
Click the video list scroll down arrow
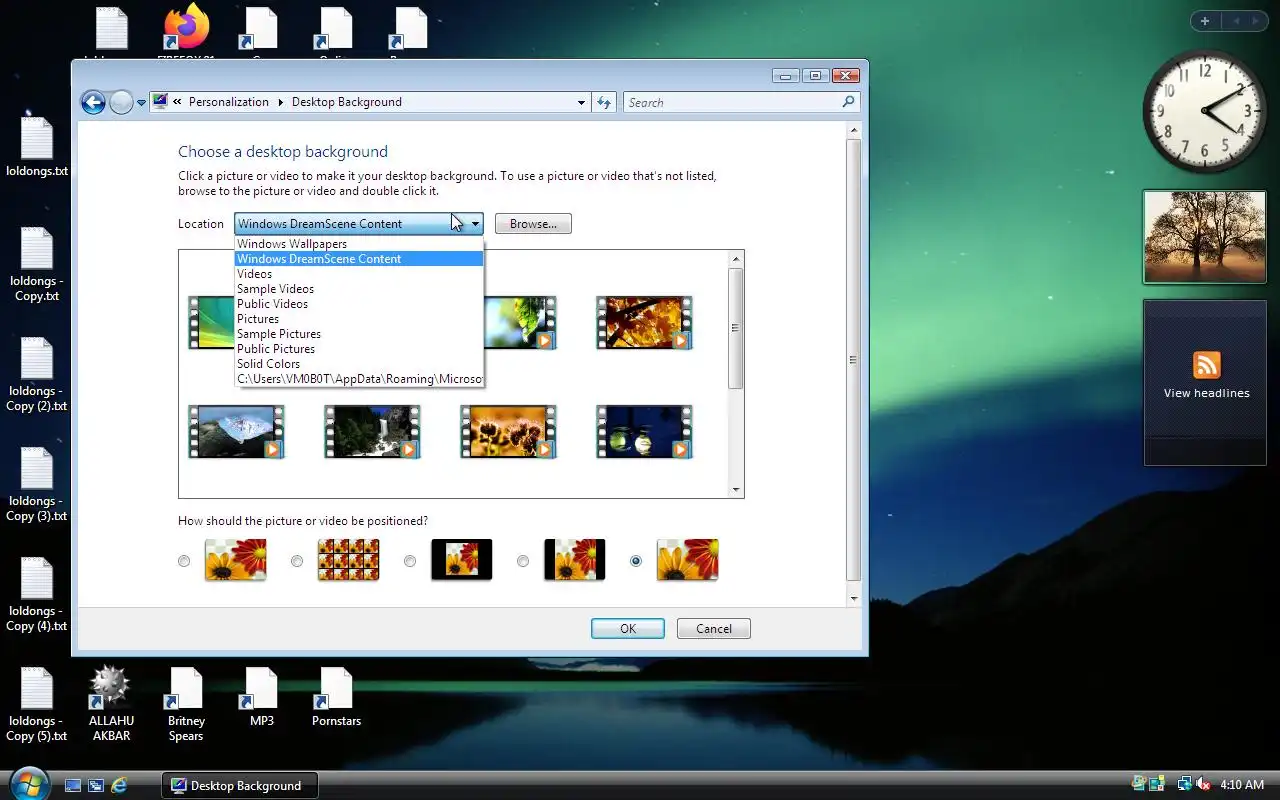click(x=736, y=490)
